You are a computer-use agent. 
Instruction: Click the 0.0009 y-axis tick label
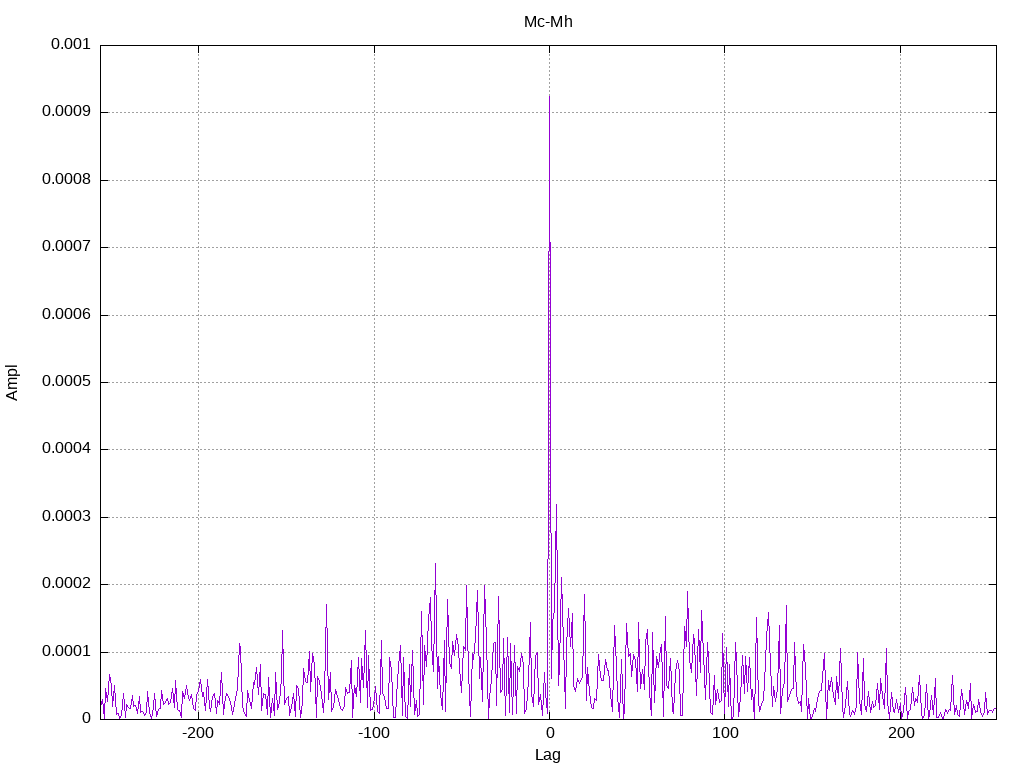(x=66, y=112)
